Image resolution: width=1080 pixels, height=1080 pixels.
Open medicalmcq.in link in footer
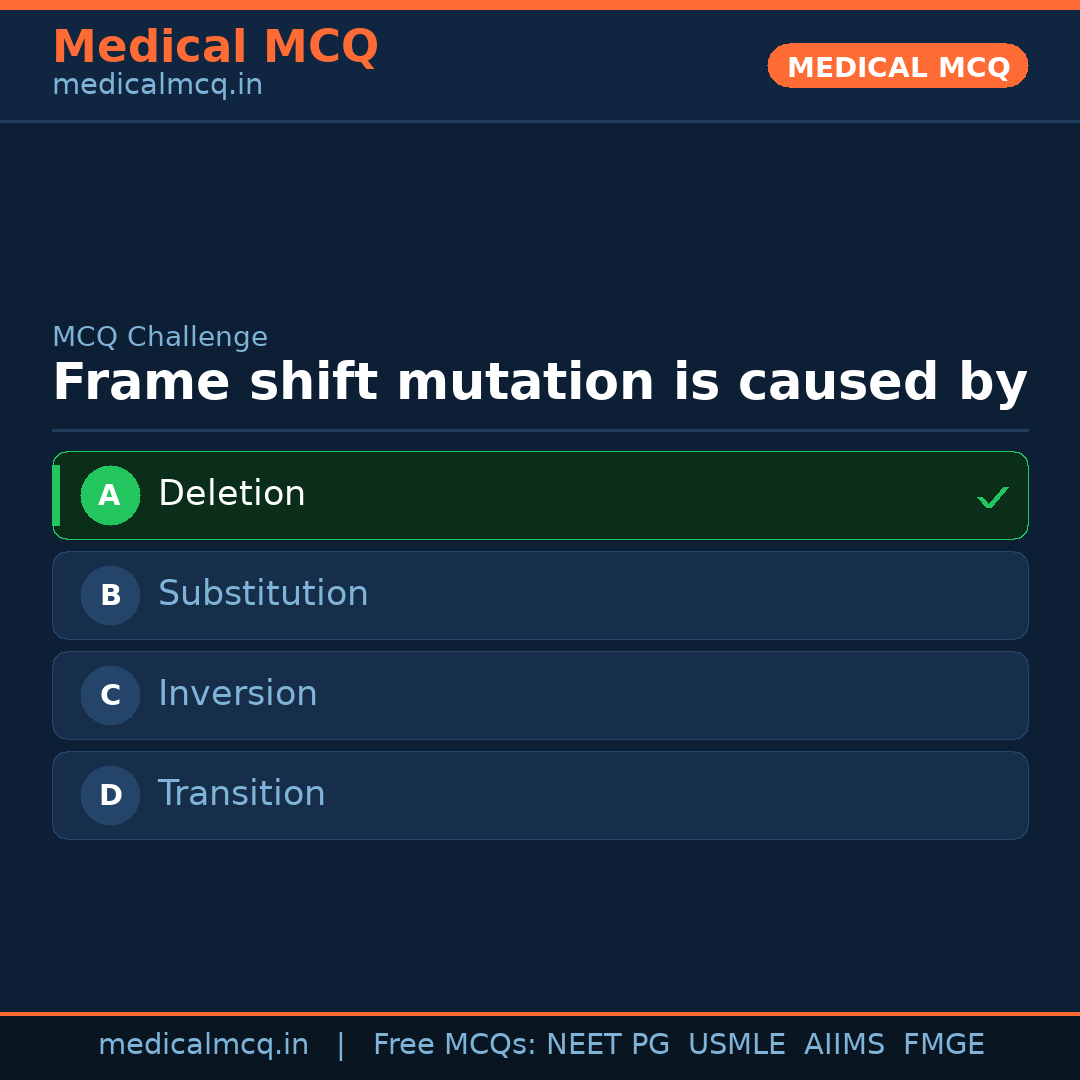[203, 1045]
